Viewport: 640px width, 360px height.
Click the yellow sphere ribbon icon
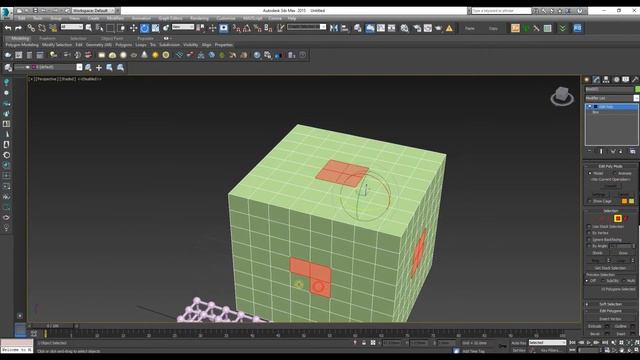[155, 55]
